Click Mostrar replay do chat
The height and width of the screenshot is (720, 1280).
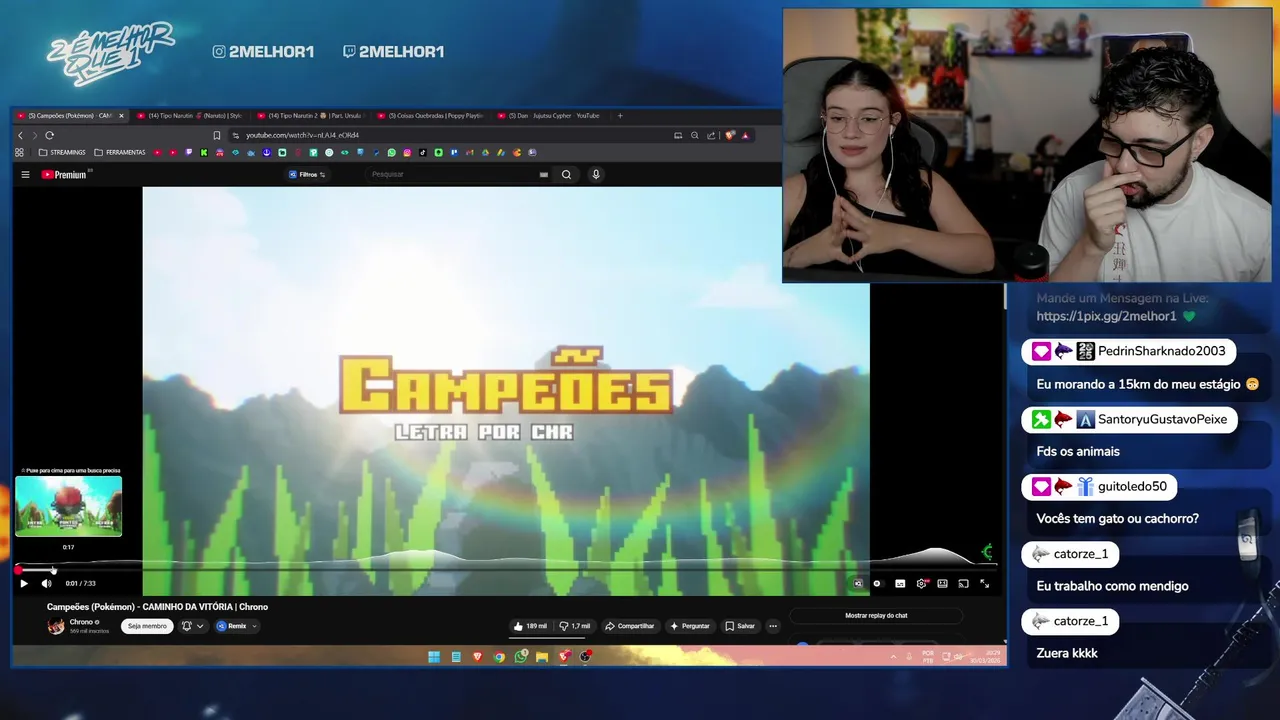pyautogui.click(x=876, y=616)
